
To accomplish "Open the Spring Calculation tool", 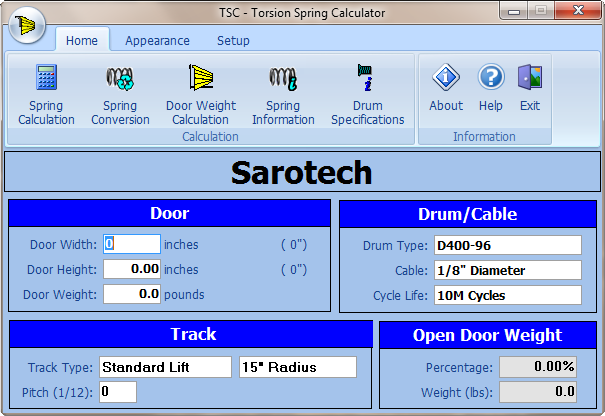I will tap(46, 95).
